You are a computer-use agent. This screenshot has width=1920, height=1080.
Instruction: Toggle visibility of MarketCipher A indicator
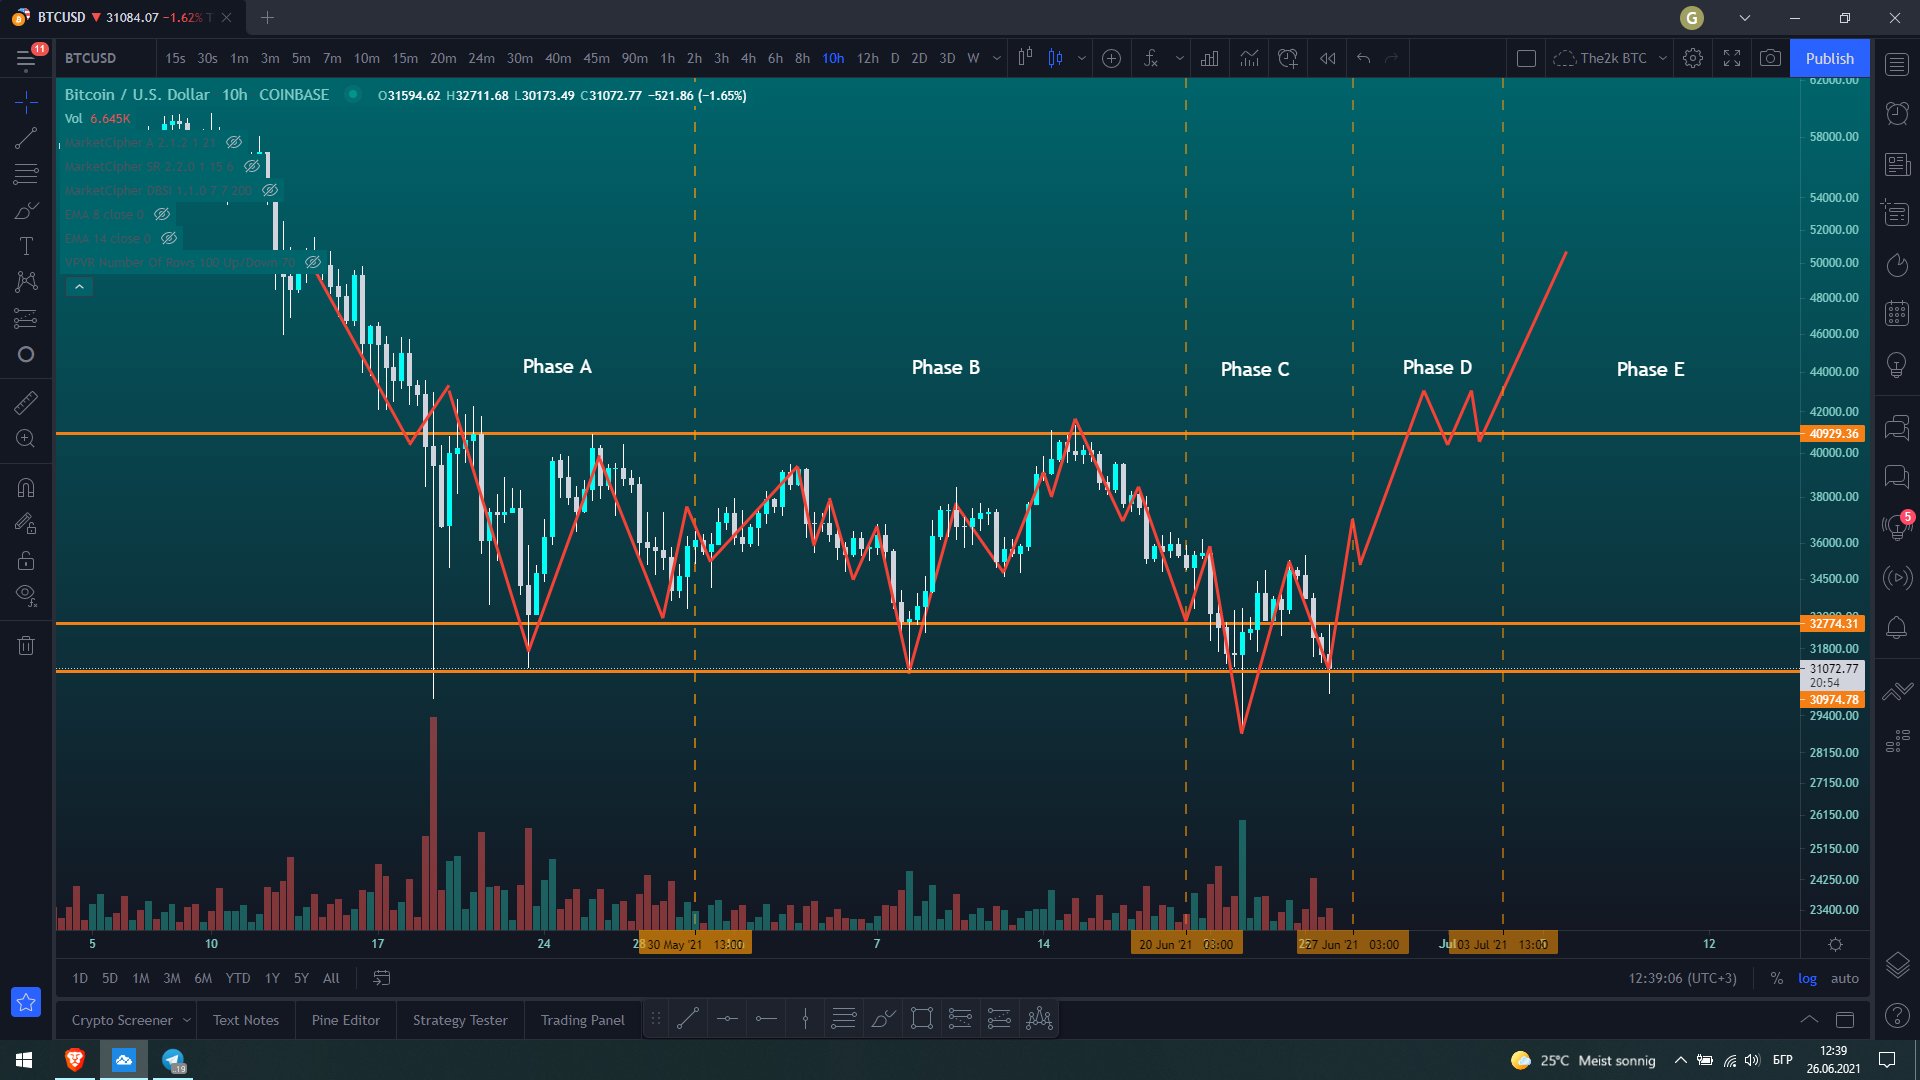pos(234,142)
